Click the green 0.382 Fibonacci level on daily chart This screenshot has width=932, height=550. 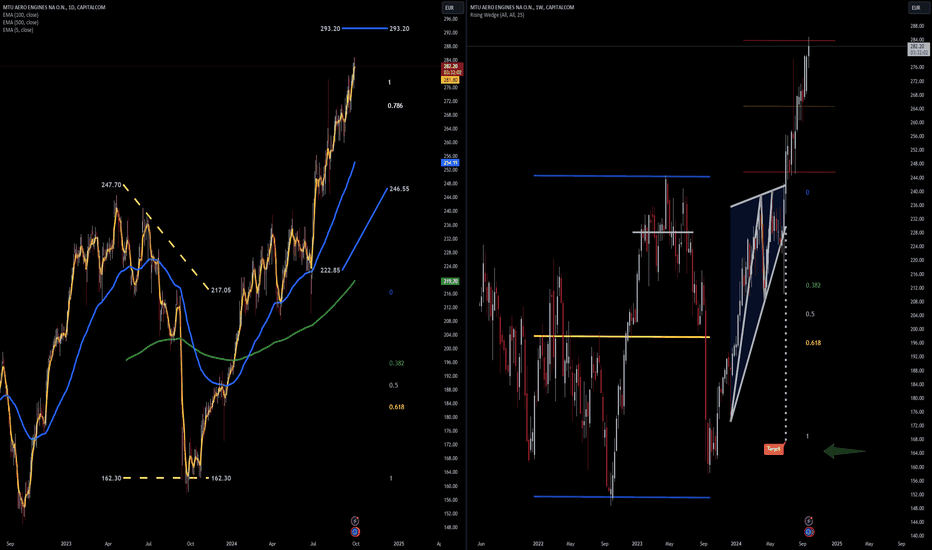point(396,363)
